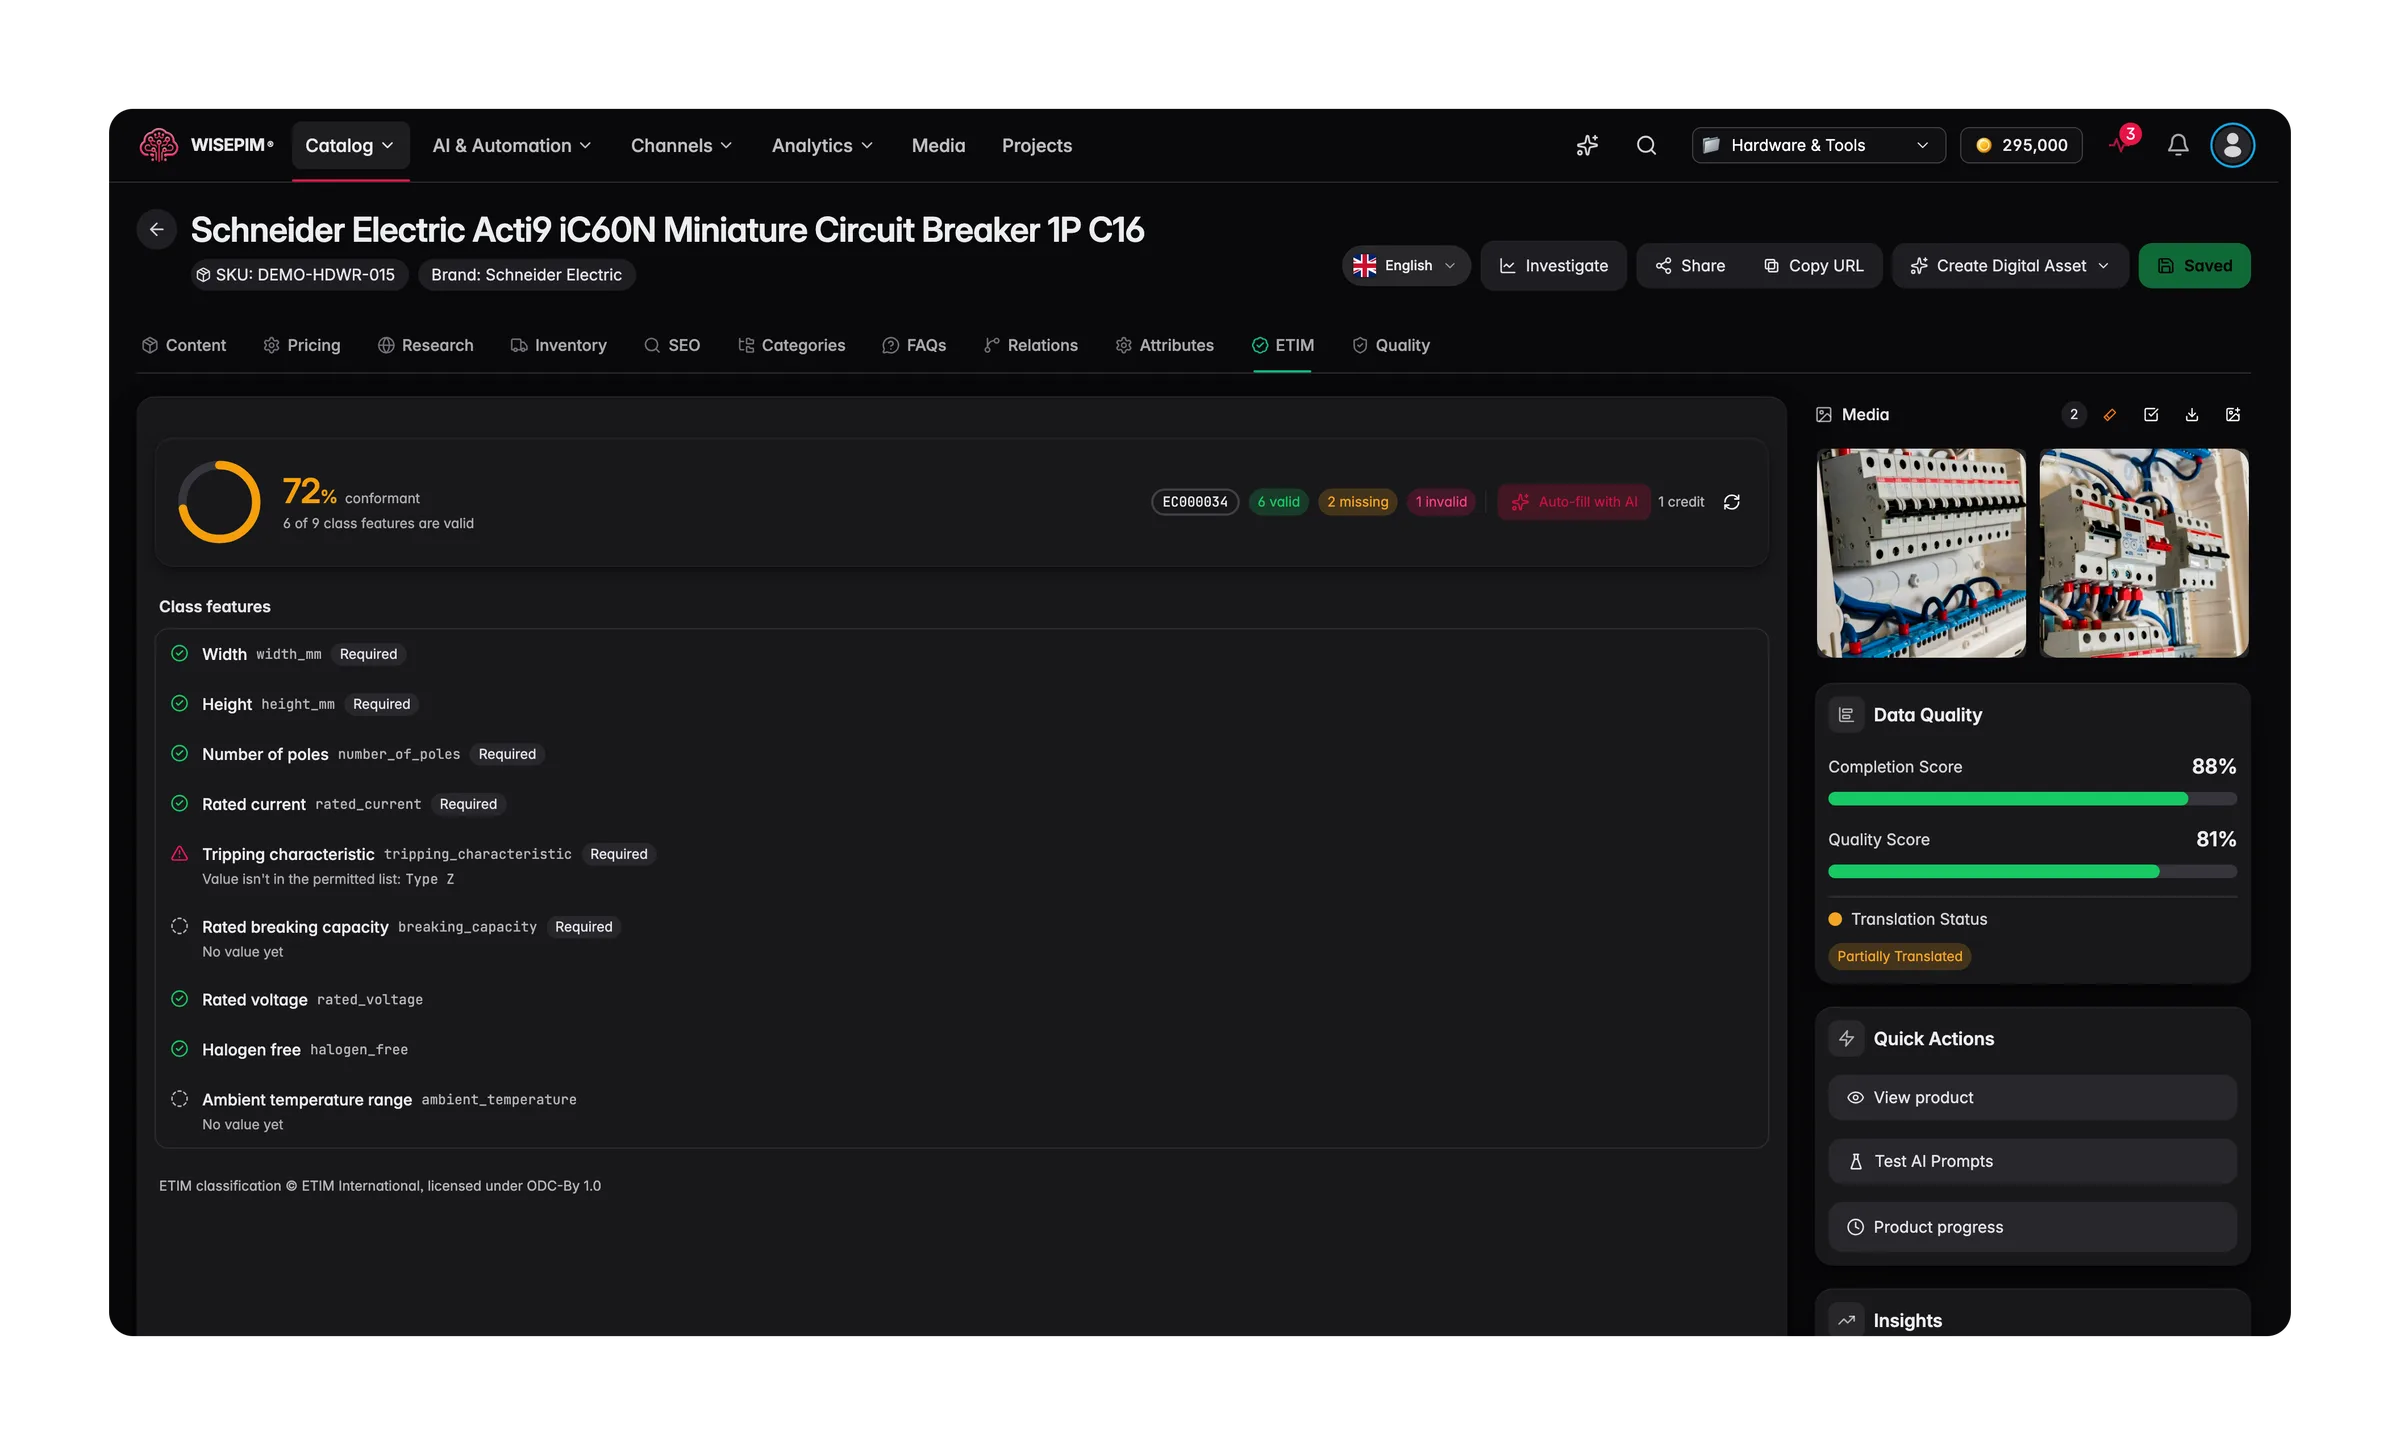Open the notifications bell
Image resolution: width=2400 pixels, height=1445 pixels.
2178,145
